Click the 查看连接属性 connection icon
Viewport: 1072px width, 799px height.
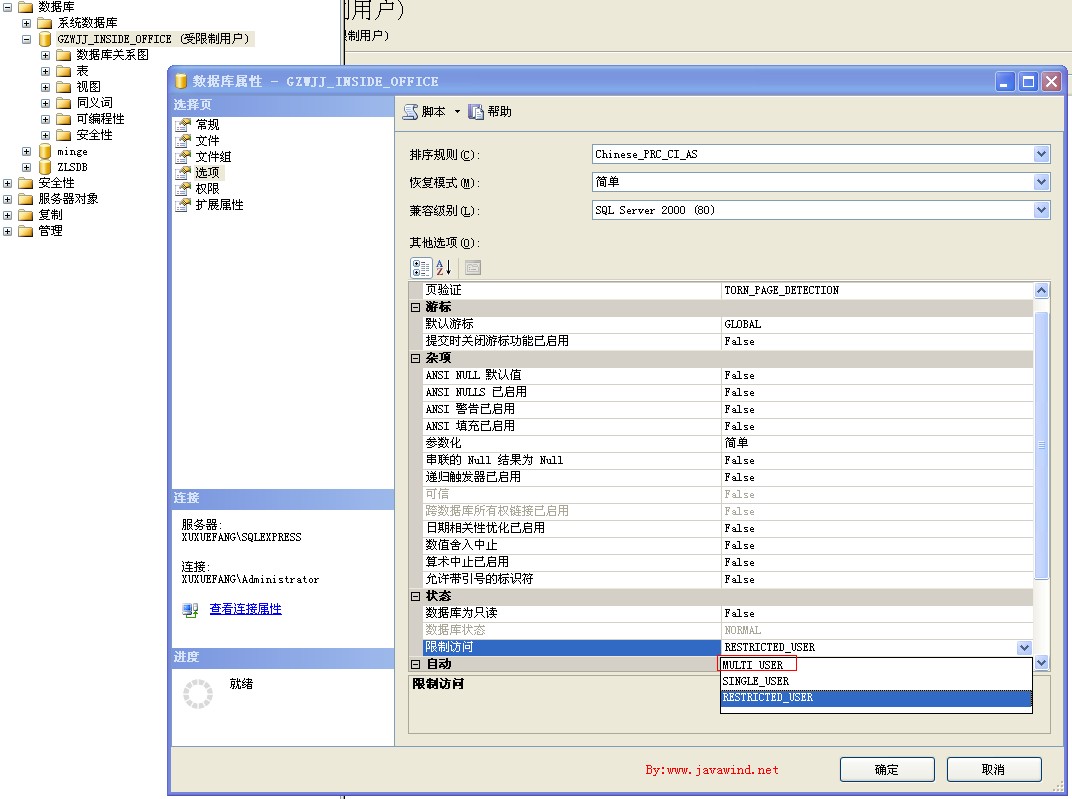190,609
